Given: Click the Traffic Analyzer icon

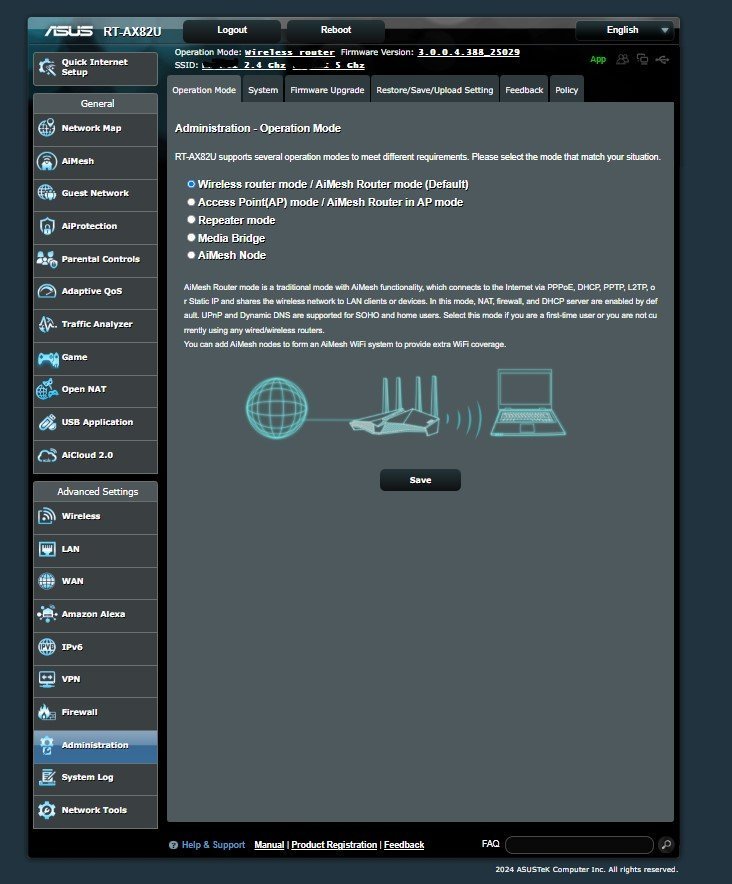Looking at the screenshot, I should click(47, 324).
